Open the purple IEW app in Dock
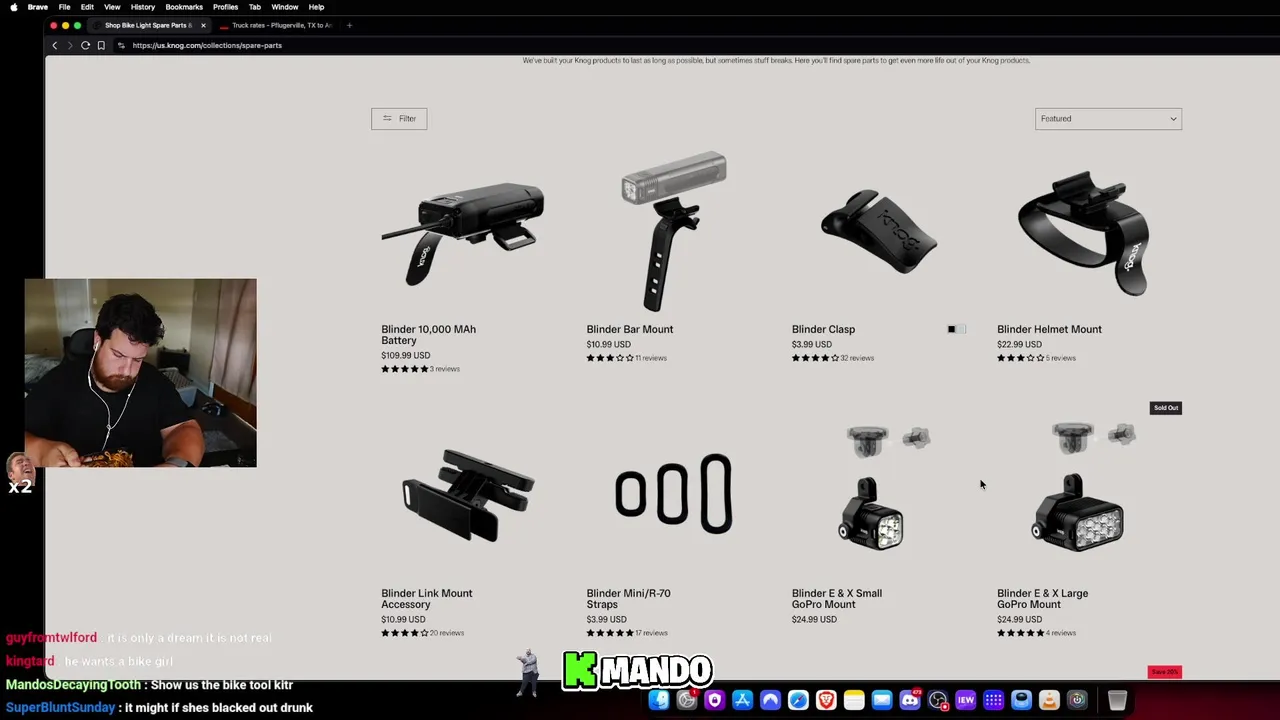This screenshot has width=1280, height=720. (966, 700)
